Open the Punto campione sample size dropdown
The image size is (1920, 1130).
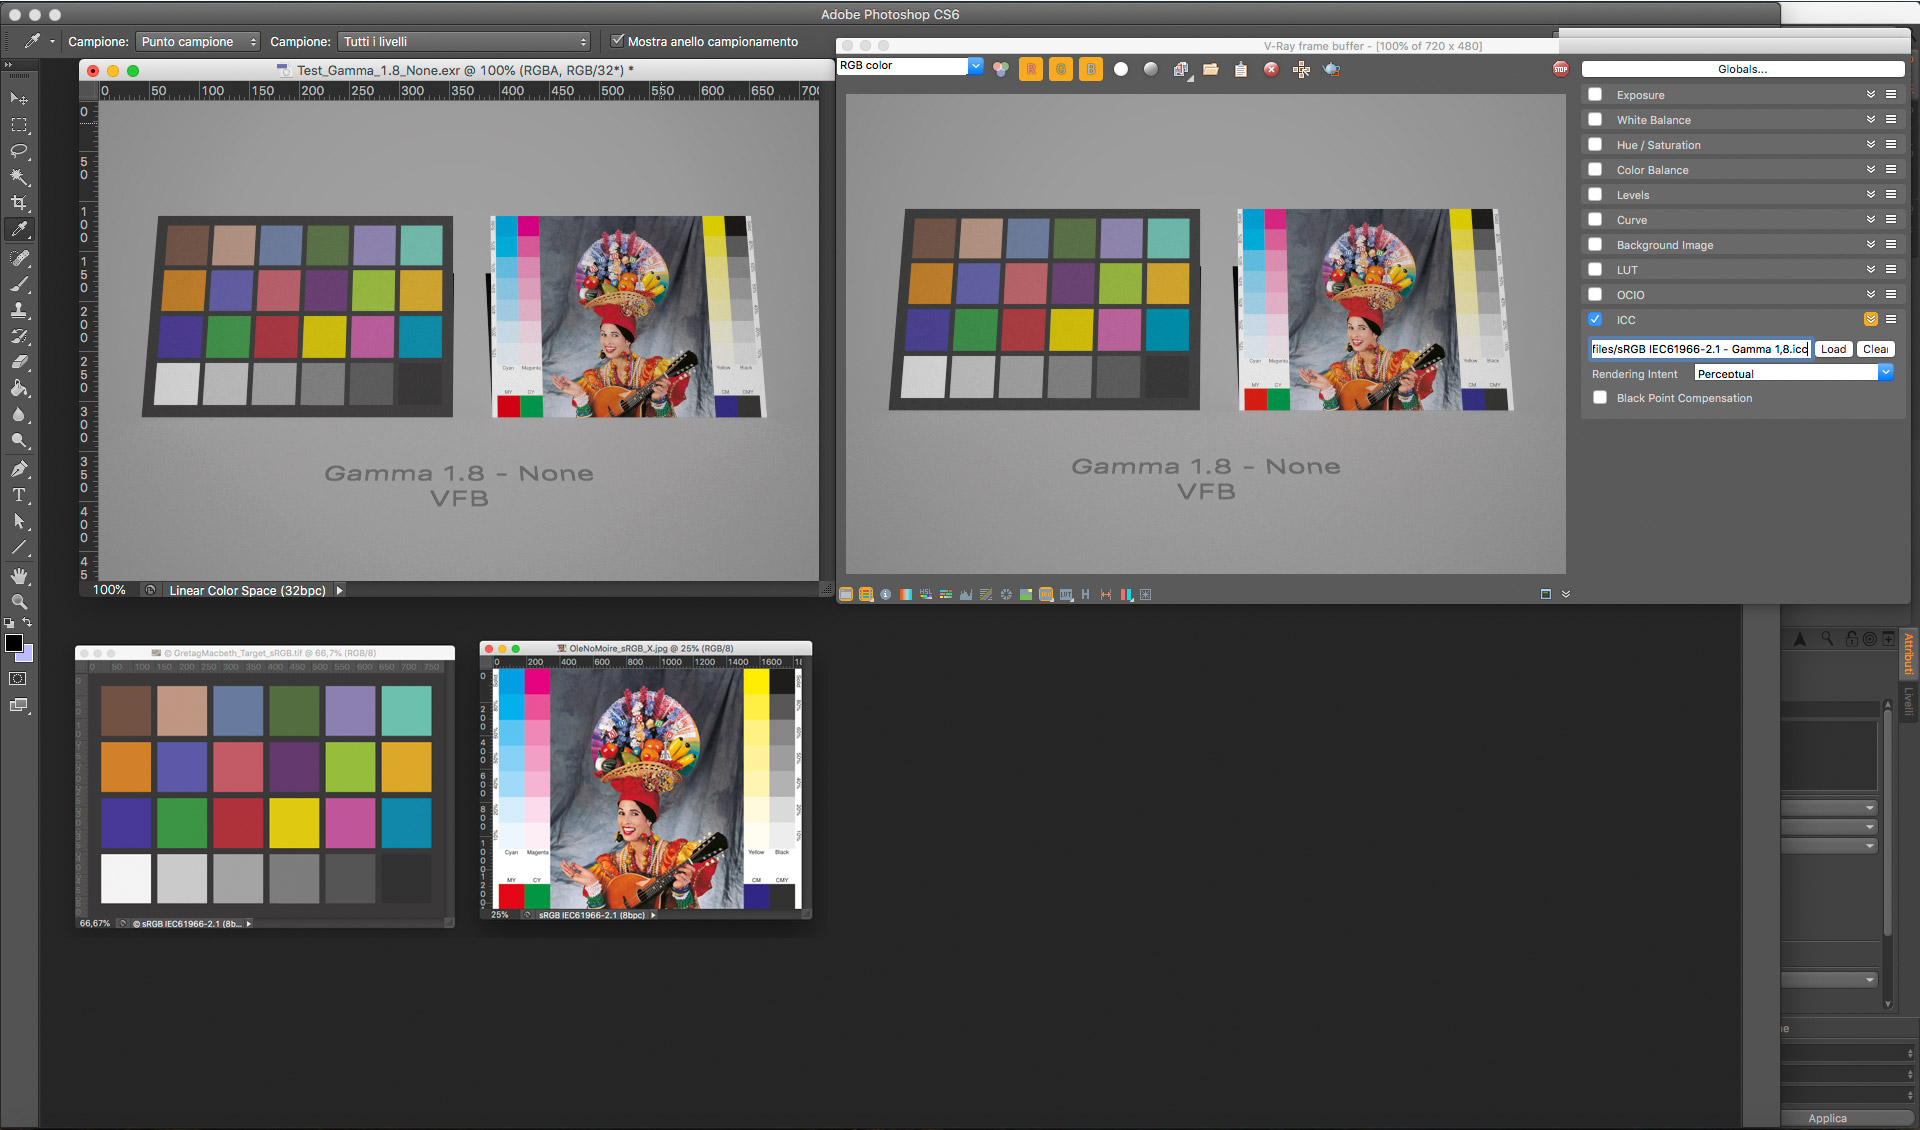coord(198,41)
